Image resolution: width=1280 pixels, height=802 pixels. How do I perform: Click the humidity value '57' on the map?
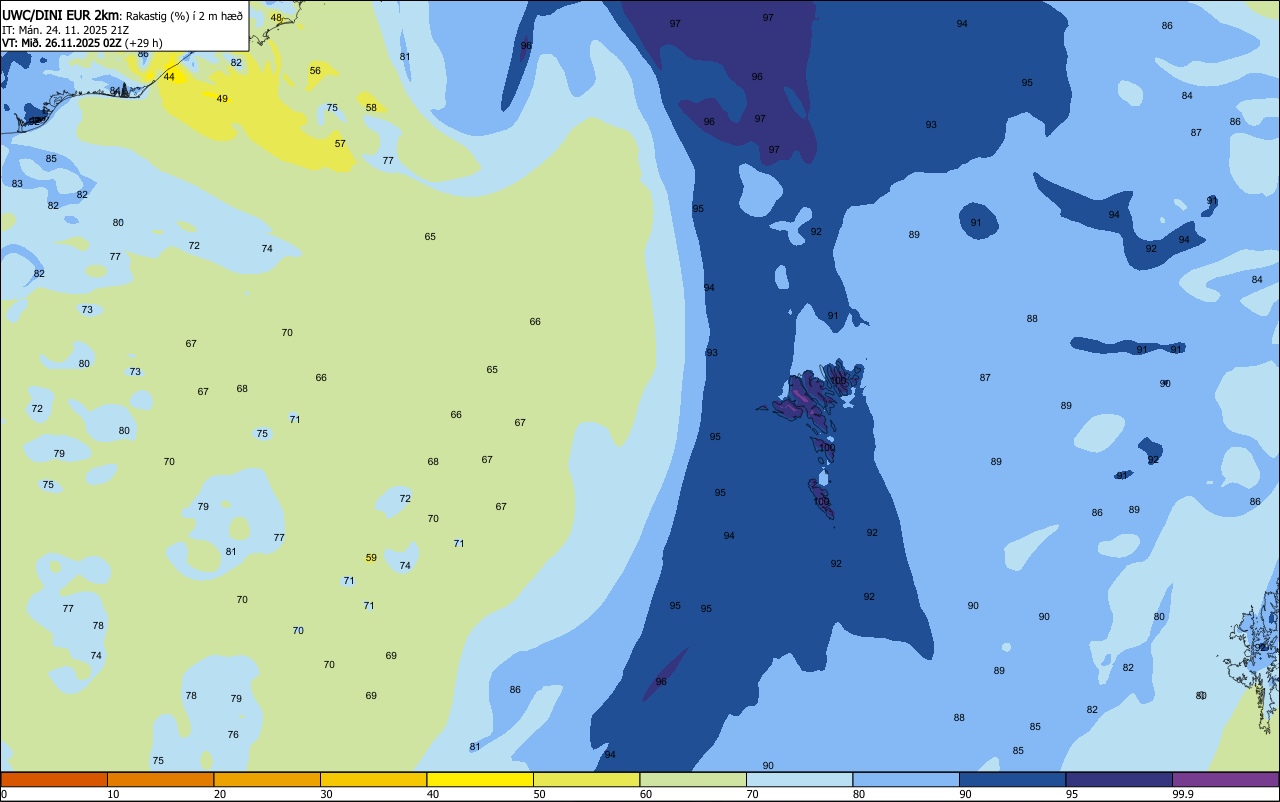[x=340, y=143]
